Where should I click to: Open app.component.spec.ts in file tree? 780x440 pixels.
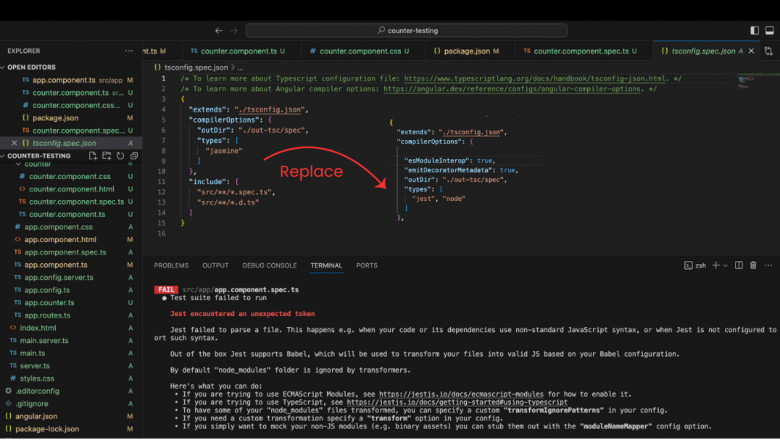[65, 252]
